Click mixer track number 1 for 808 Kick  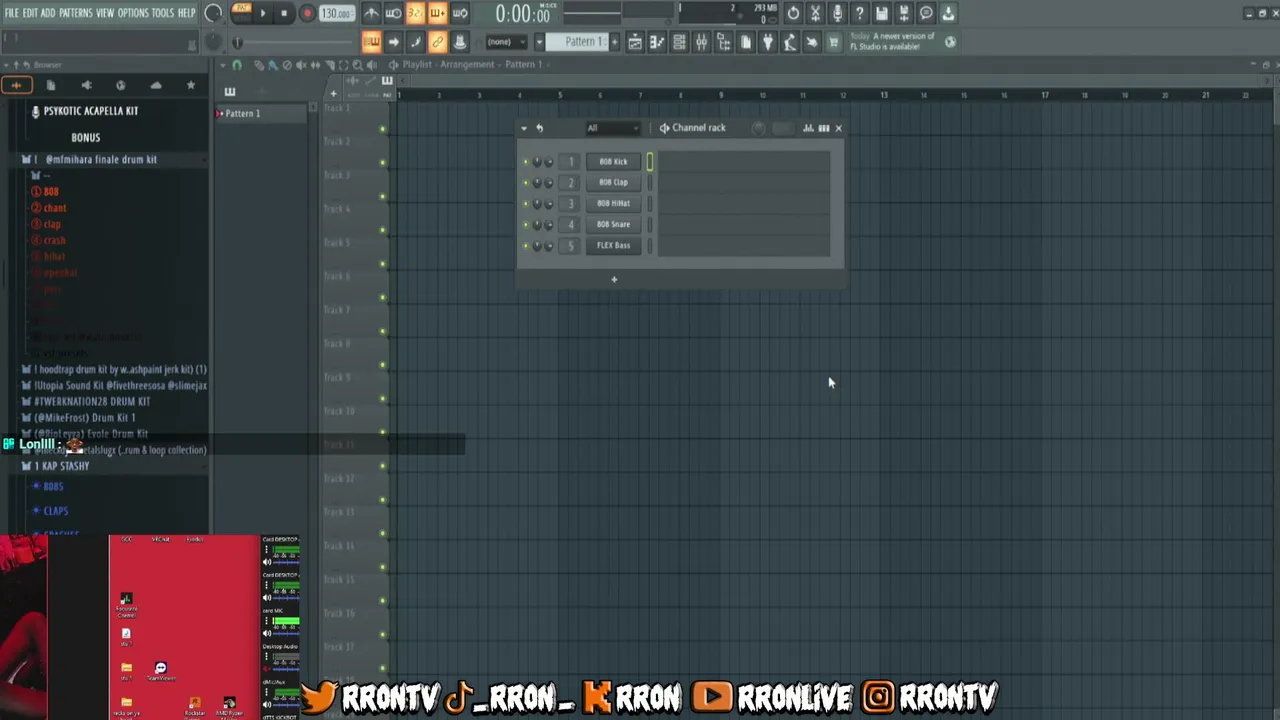click(571, 161)
